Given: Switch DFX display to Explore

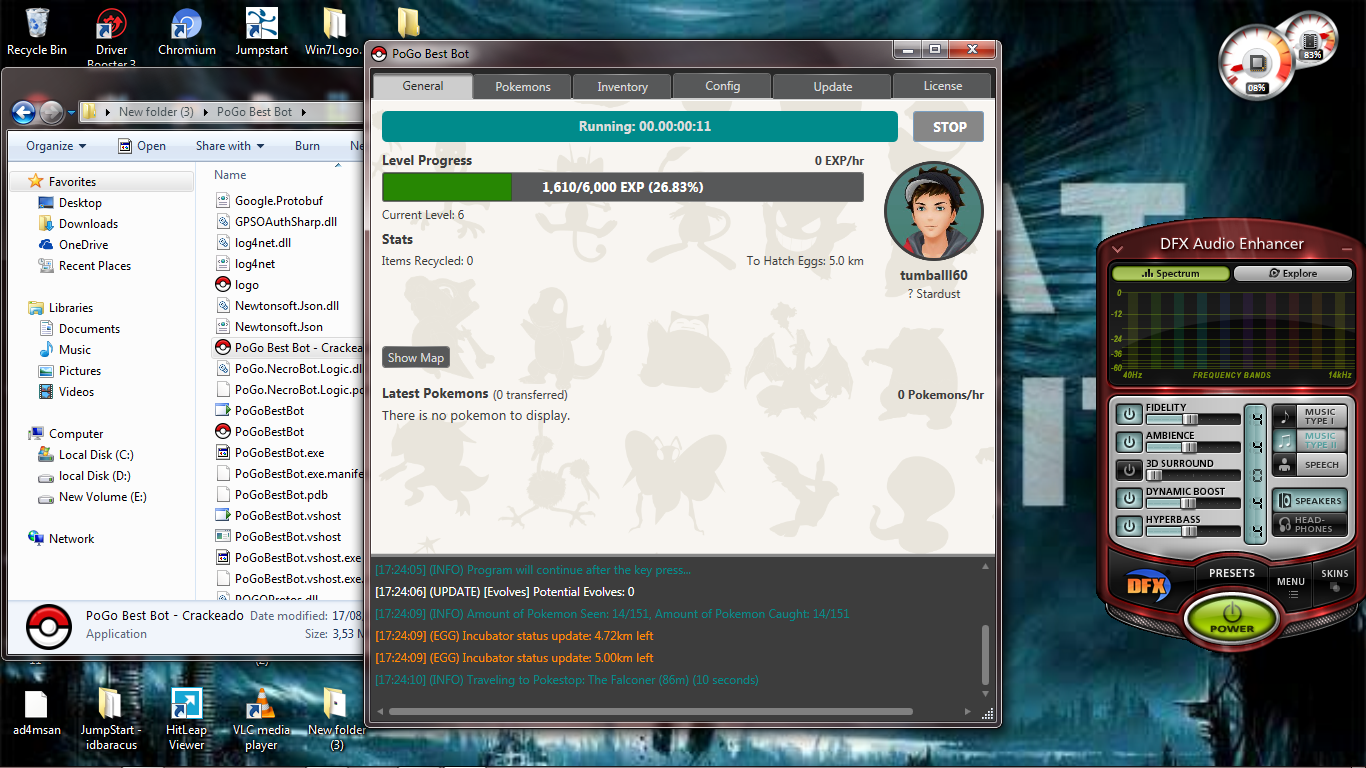Looking at the screenshot, I should pos(1292,273).
